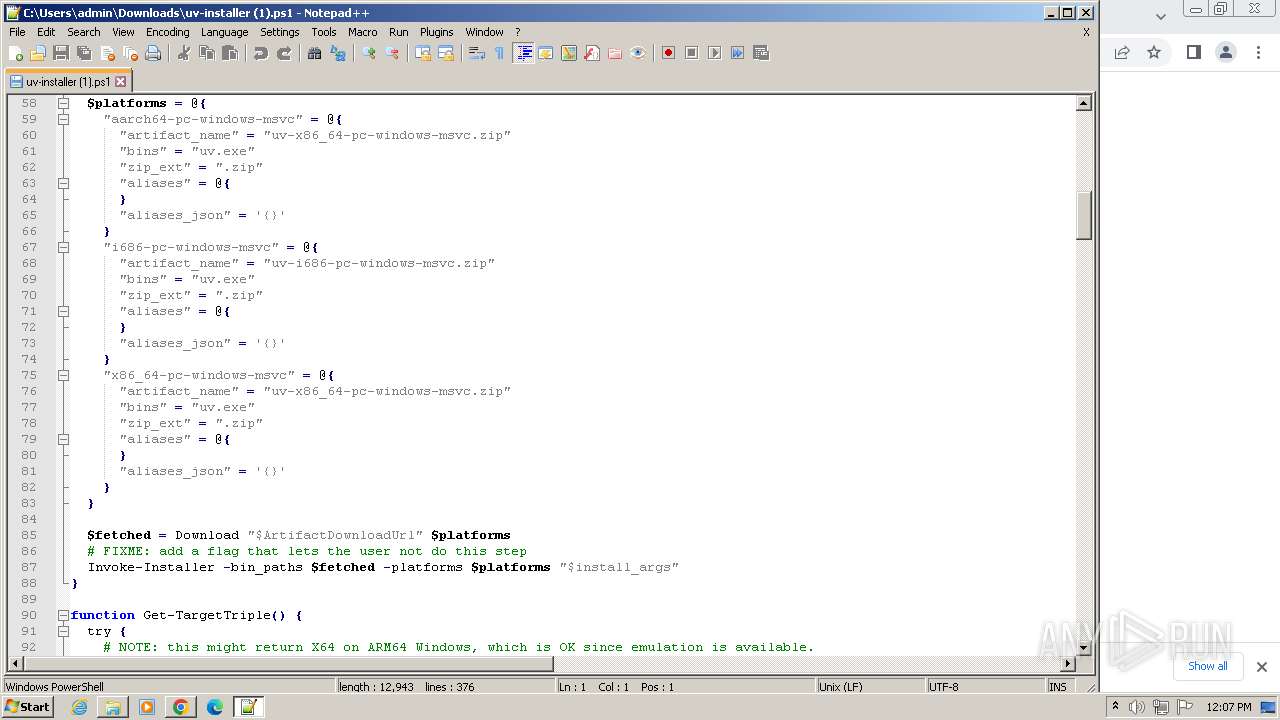Toggle synchronize horizontal scrolling
This screenshot has height=720, width=1280.
[446, 53]
